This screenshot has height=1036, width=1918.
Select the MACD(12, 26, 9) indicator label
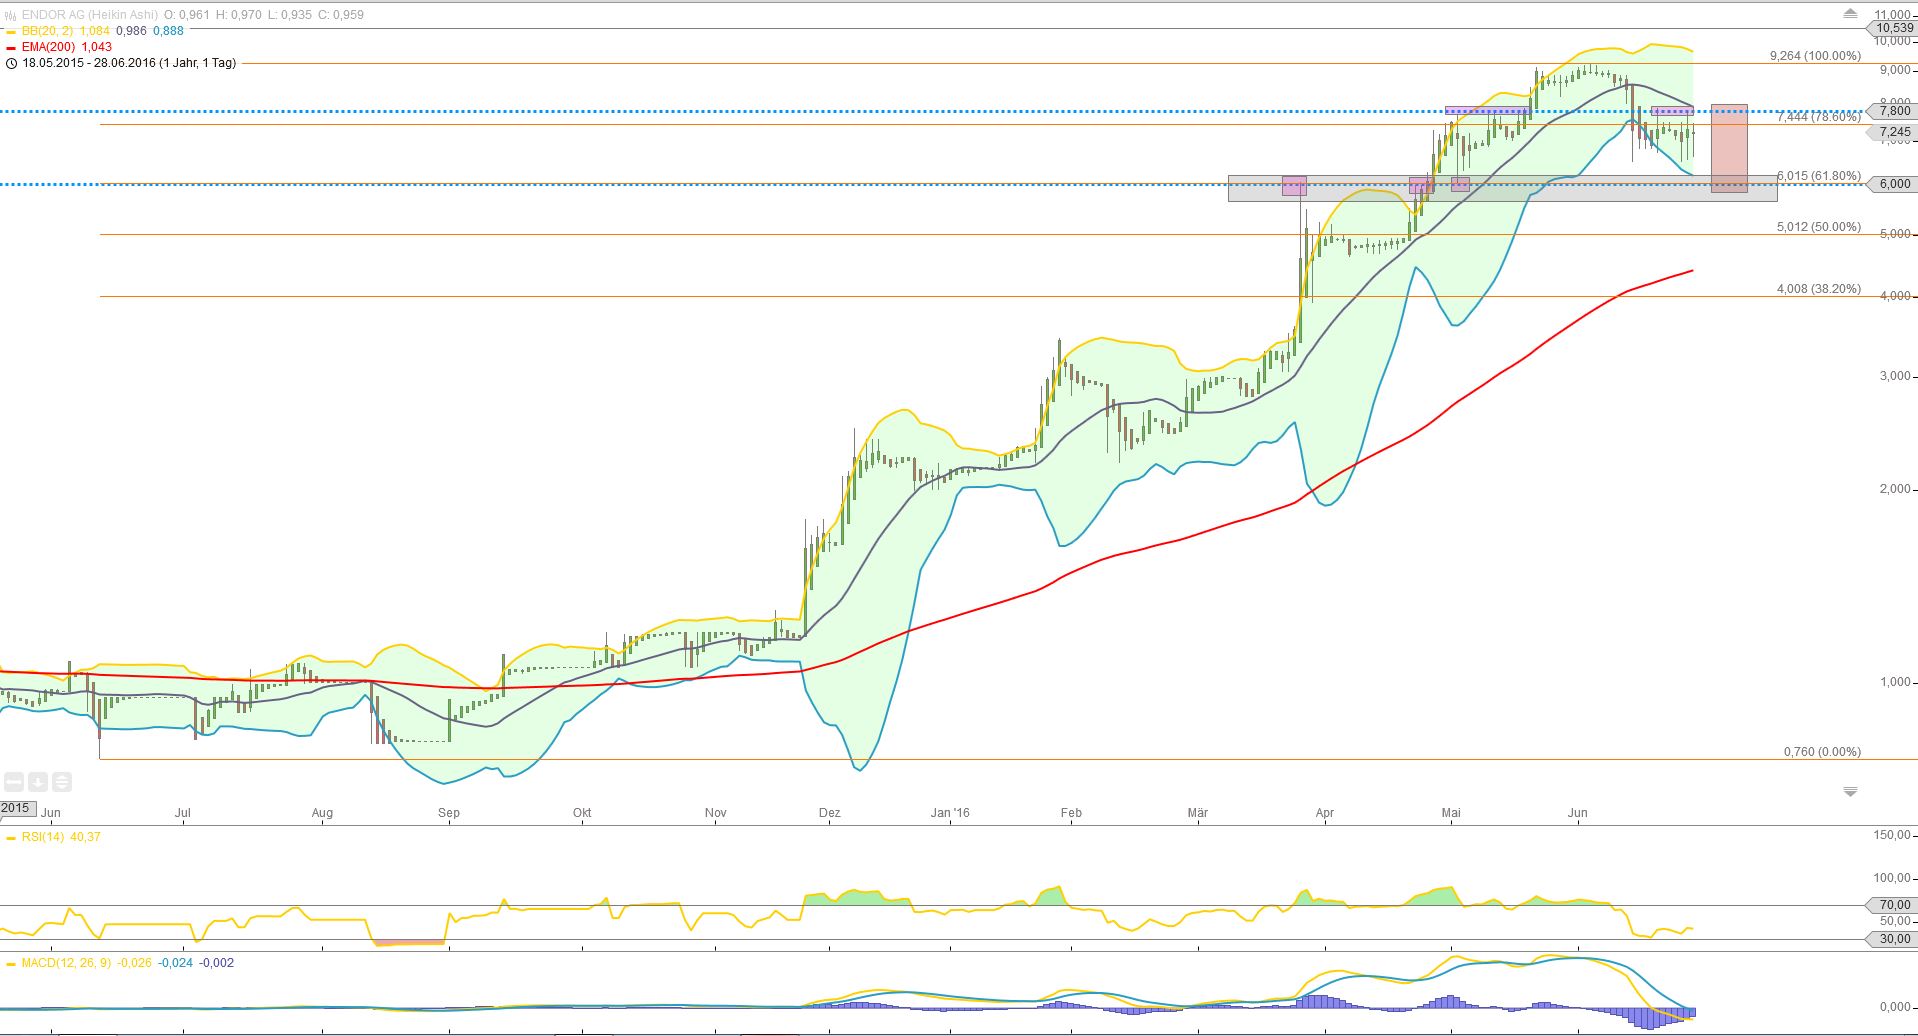coord(67,963)
